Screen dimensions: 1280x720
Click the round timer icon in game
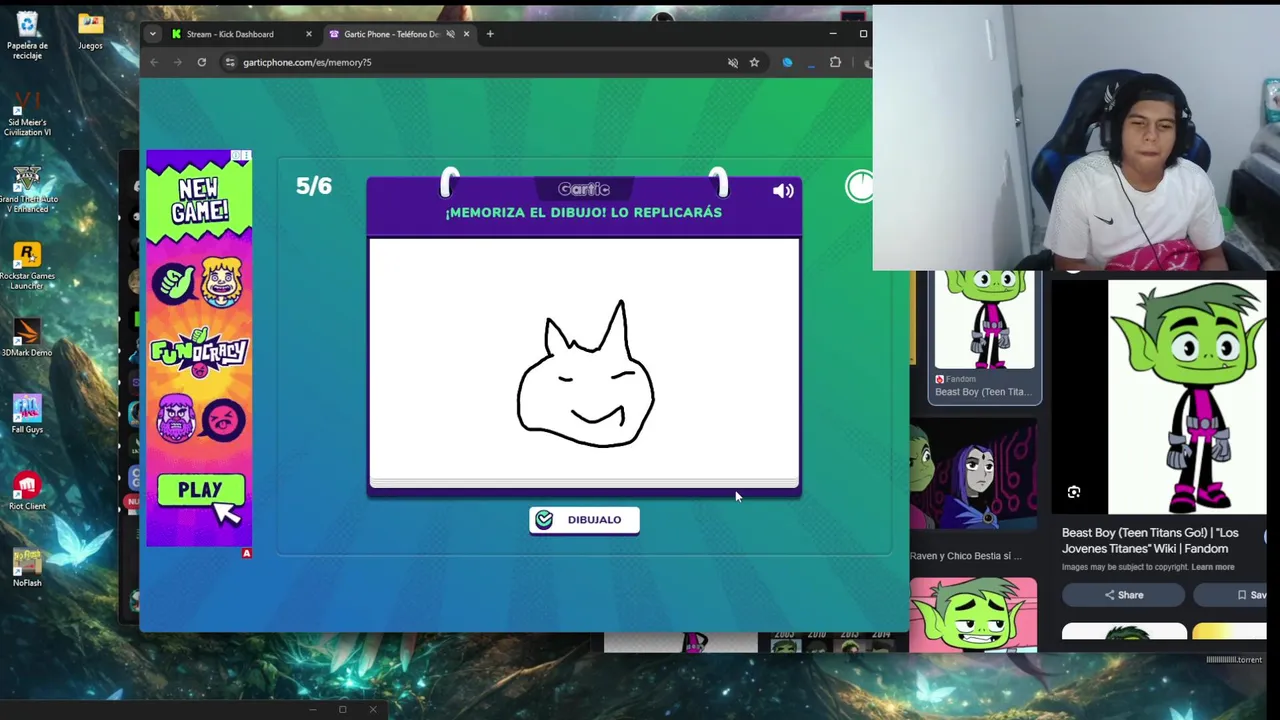860,185
